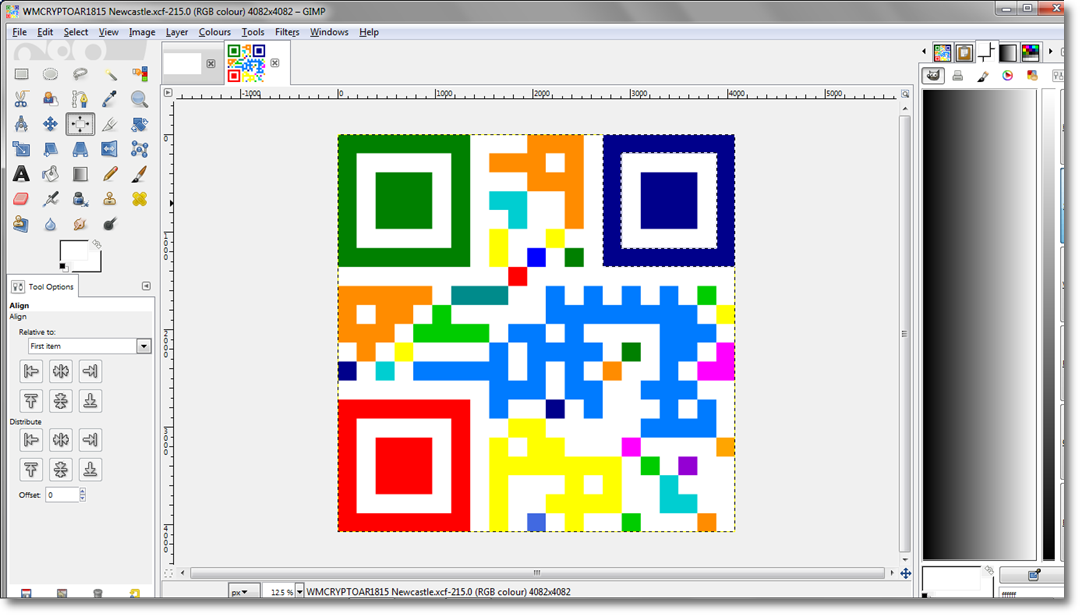Select the Text tool
Screen dimensions: 1080x615
point(21,174)
